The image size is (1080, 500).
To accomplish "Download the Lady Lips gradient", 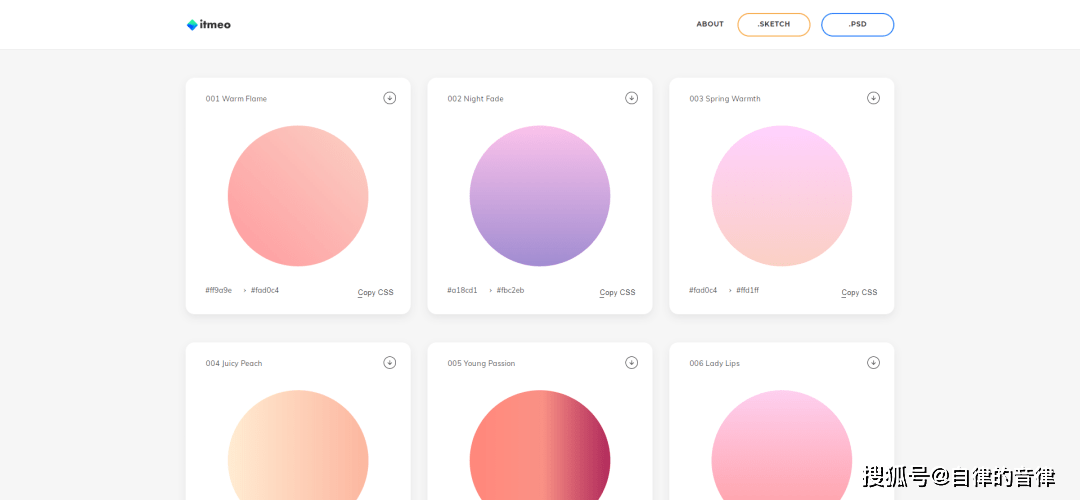I will [873, 362].
